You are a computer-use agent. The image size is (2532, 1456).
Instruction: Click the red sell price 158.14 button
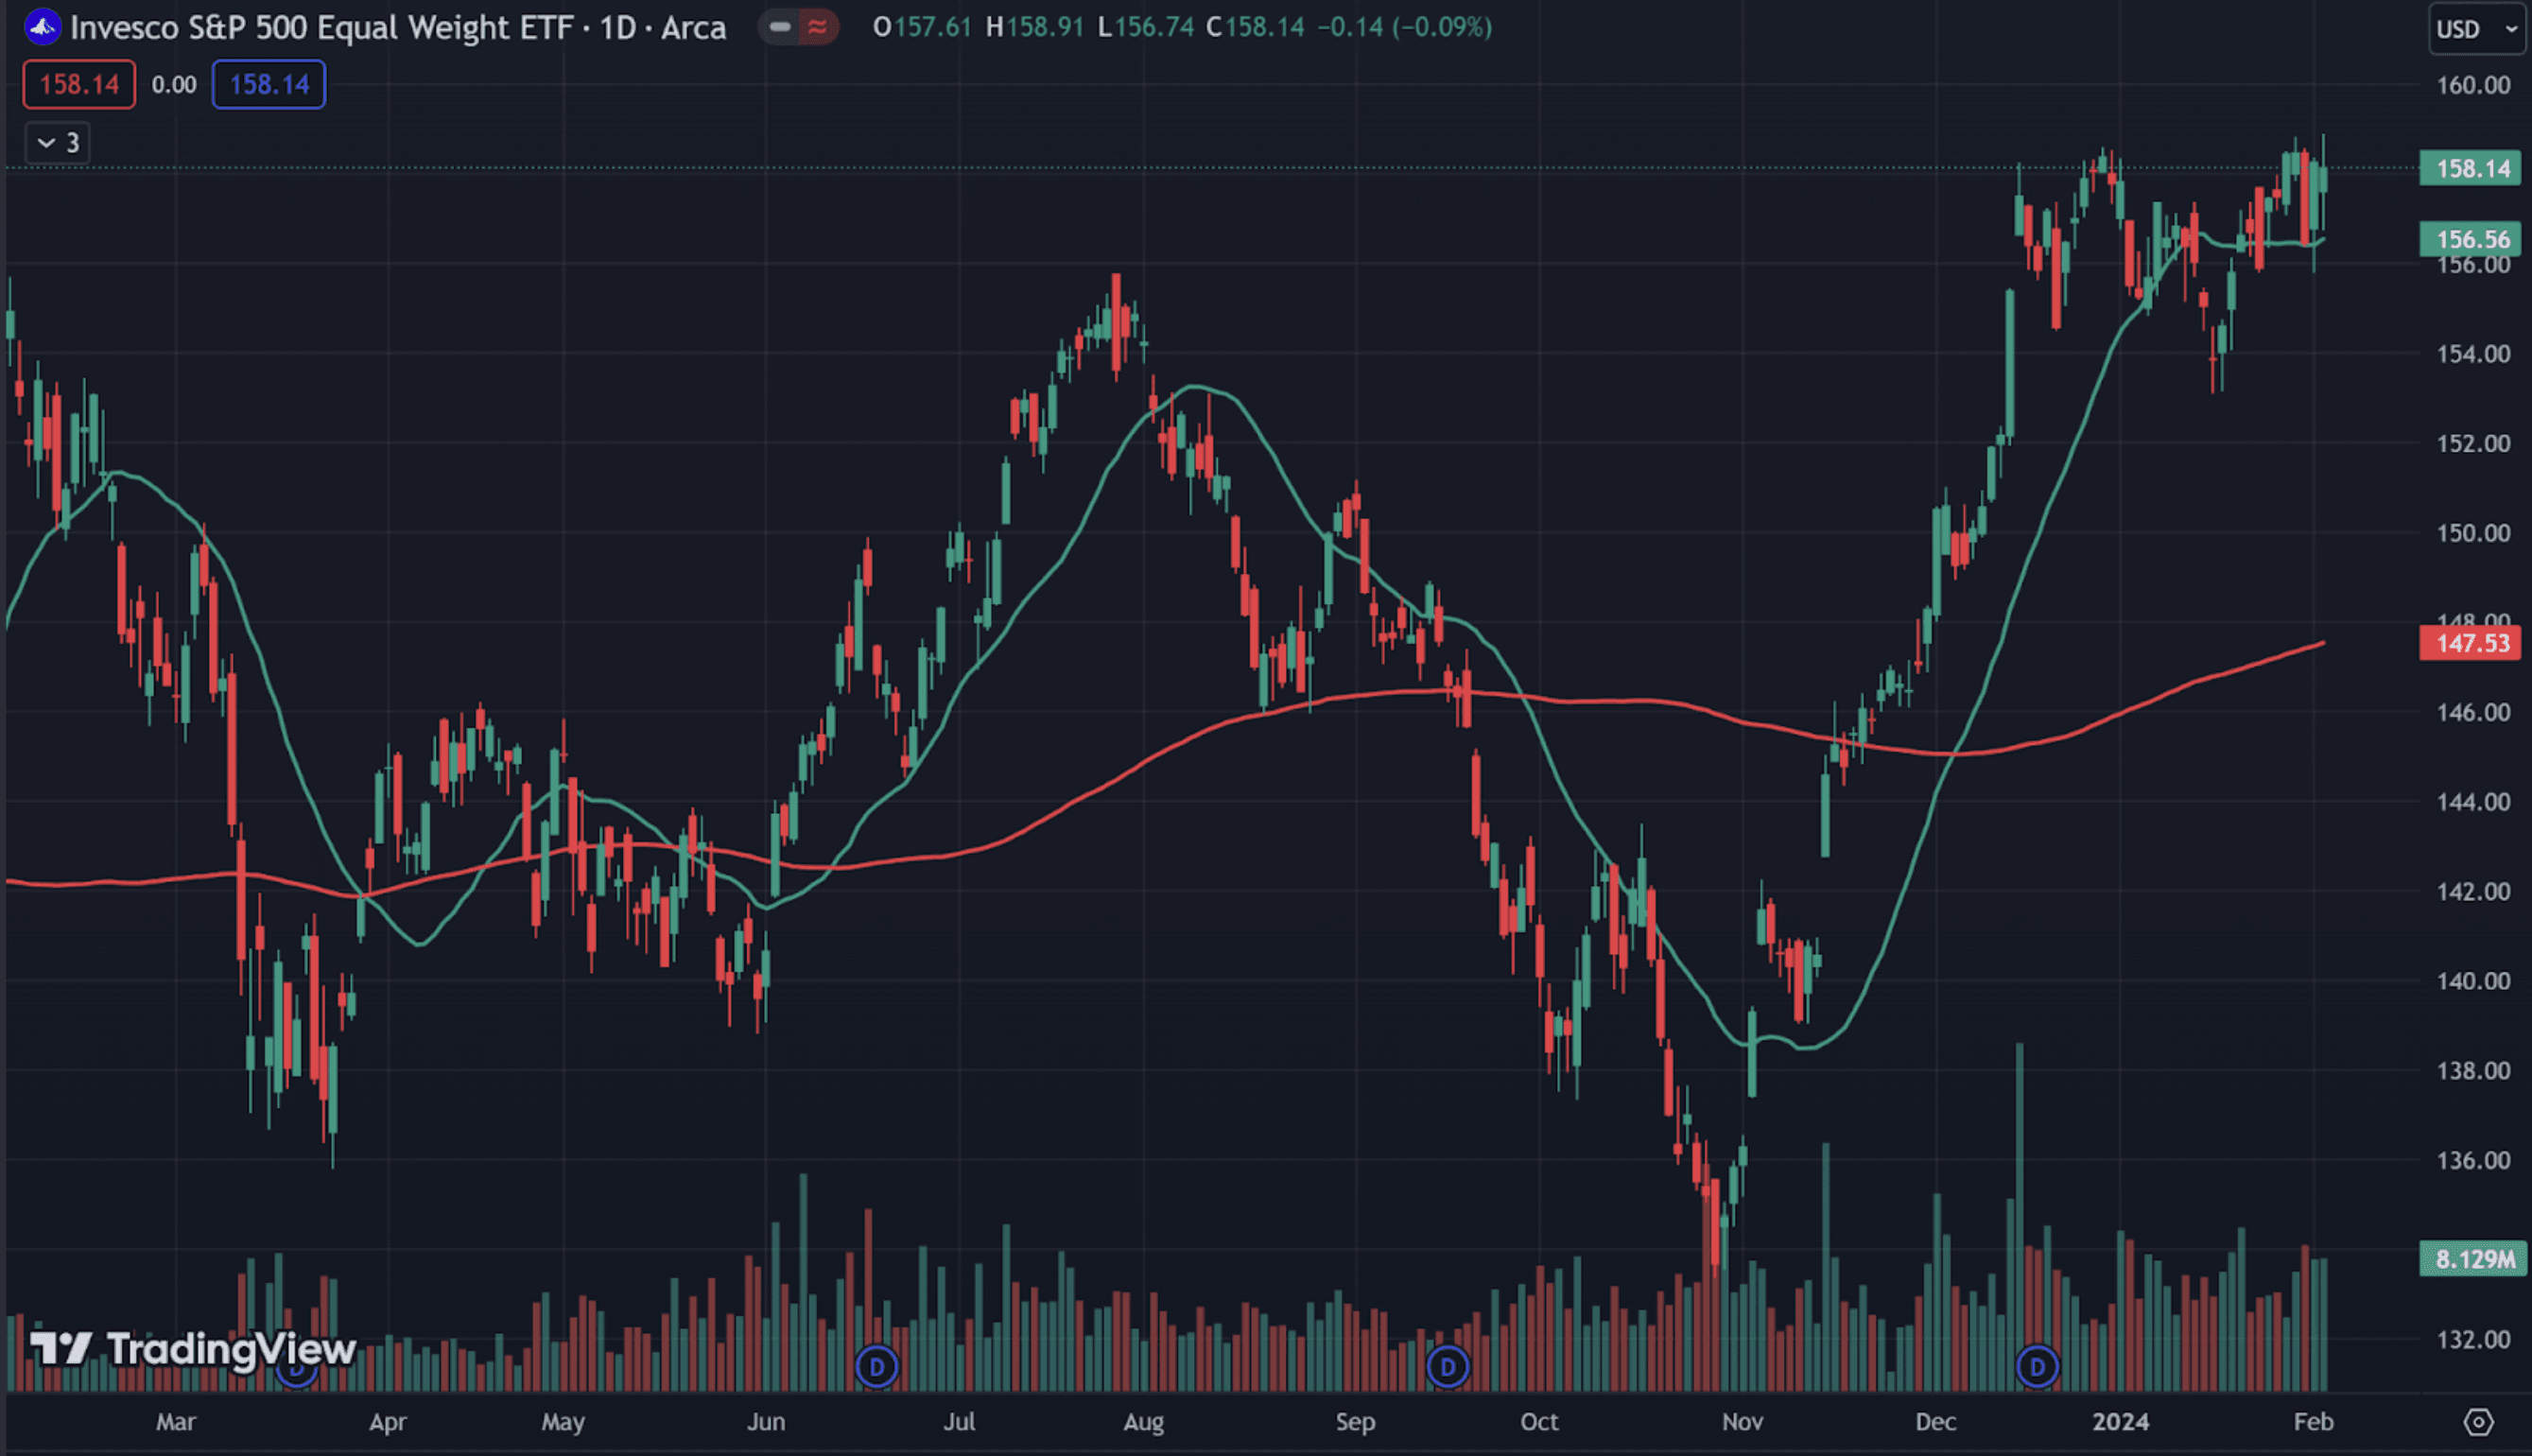point(79,85)
